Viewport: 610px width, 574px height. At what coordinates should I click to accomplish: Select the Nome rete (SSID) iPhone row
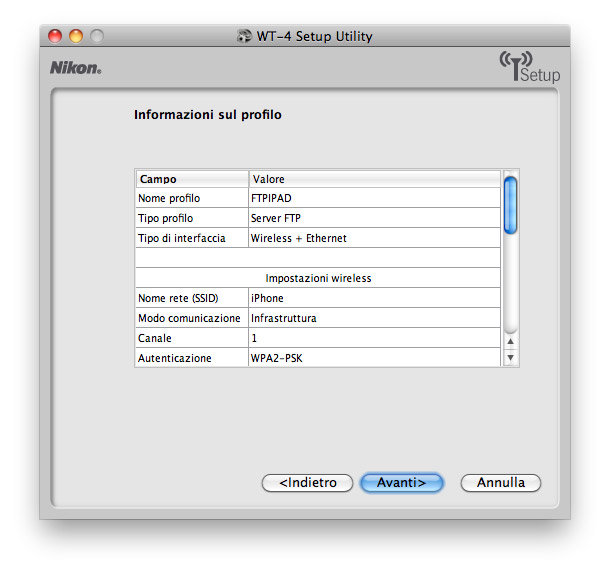point(318,298)
